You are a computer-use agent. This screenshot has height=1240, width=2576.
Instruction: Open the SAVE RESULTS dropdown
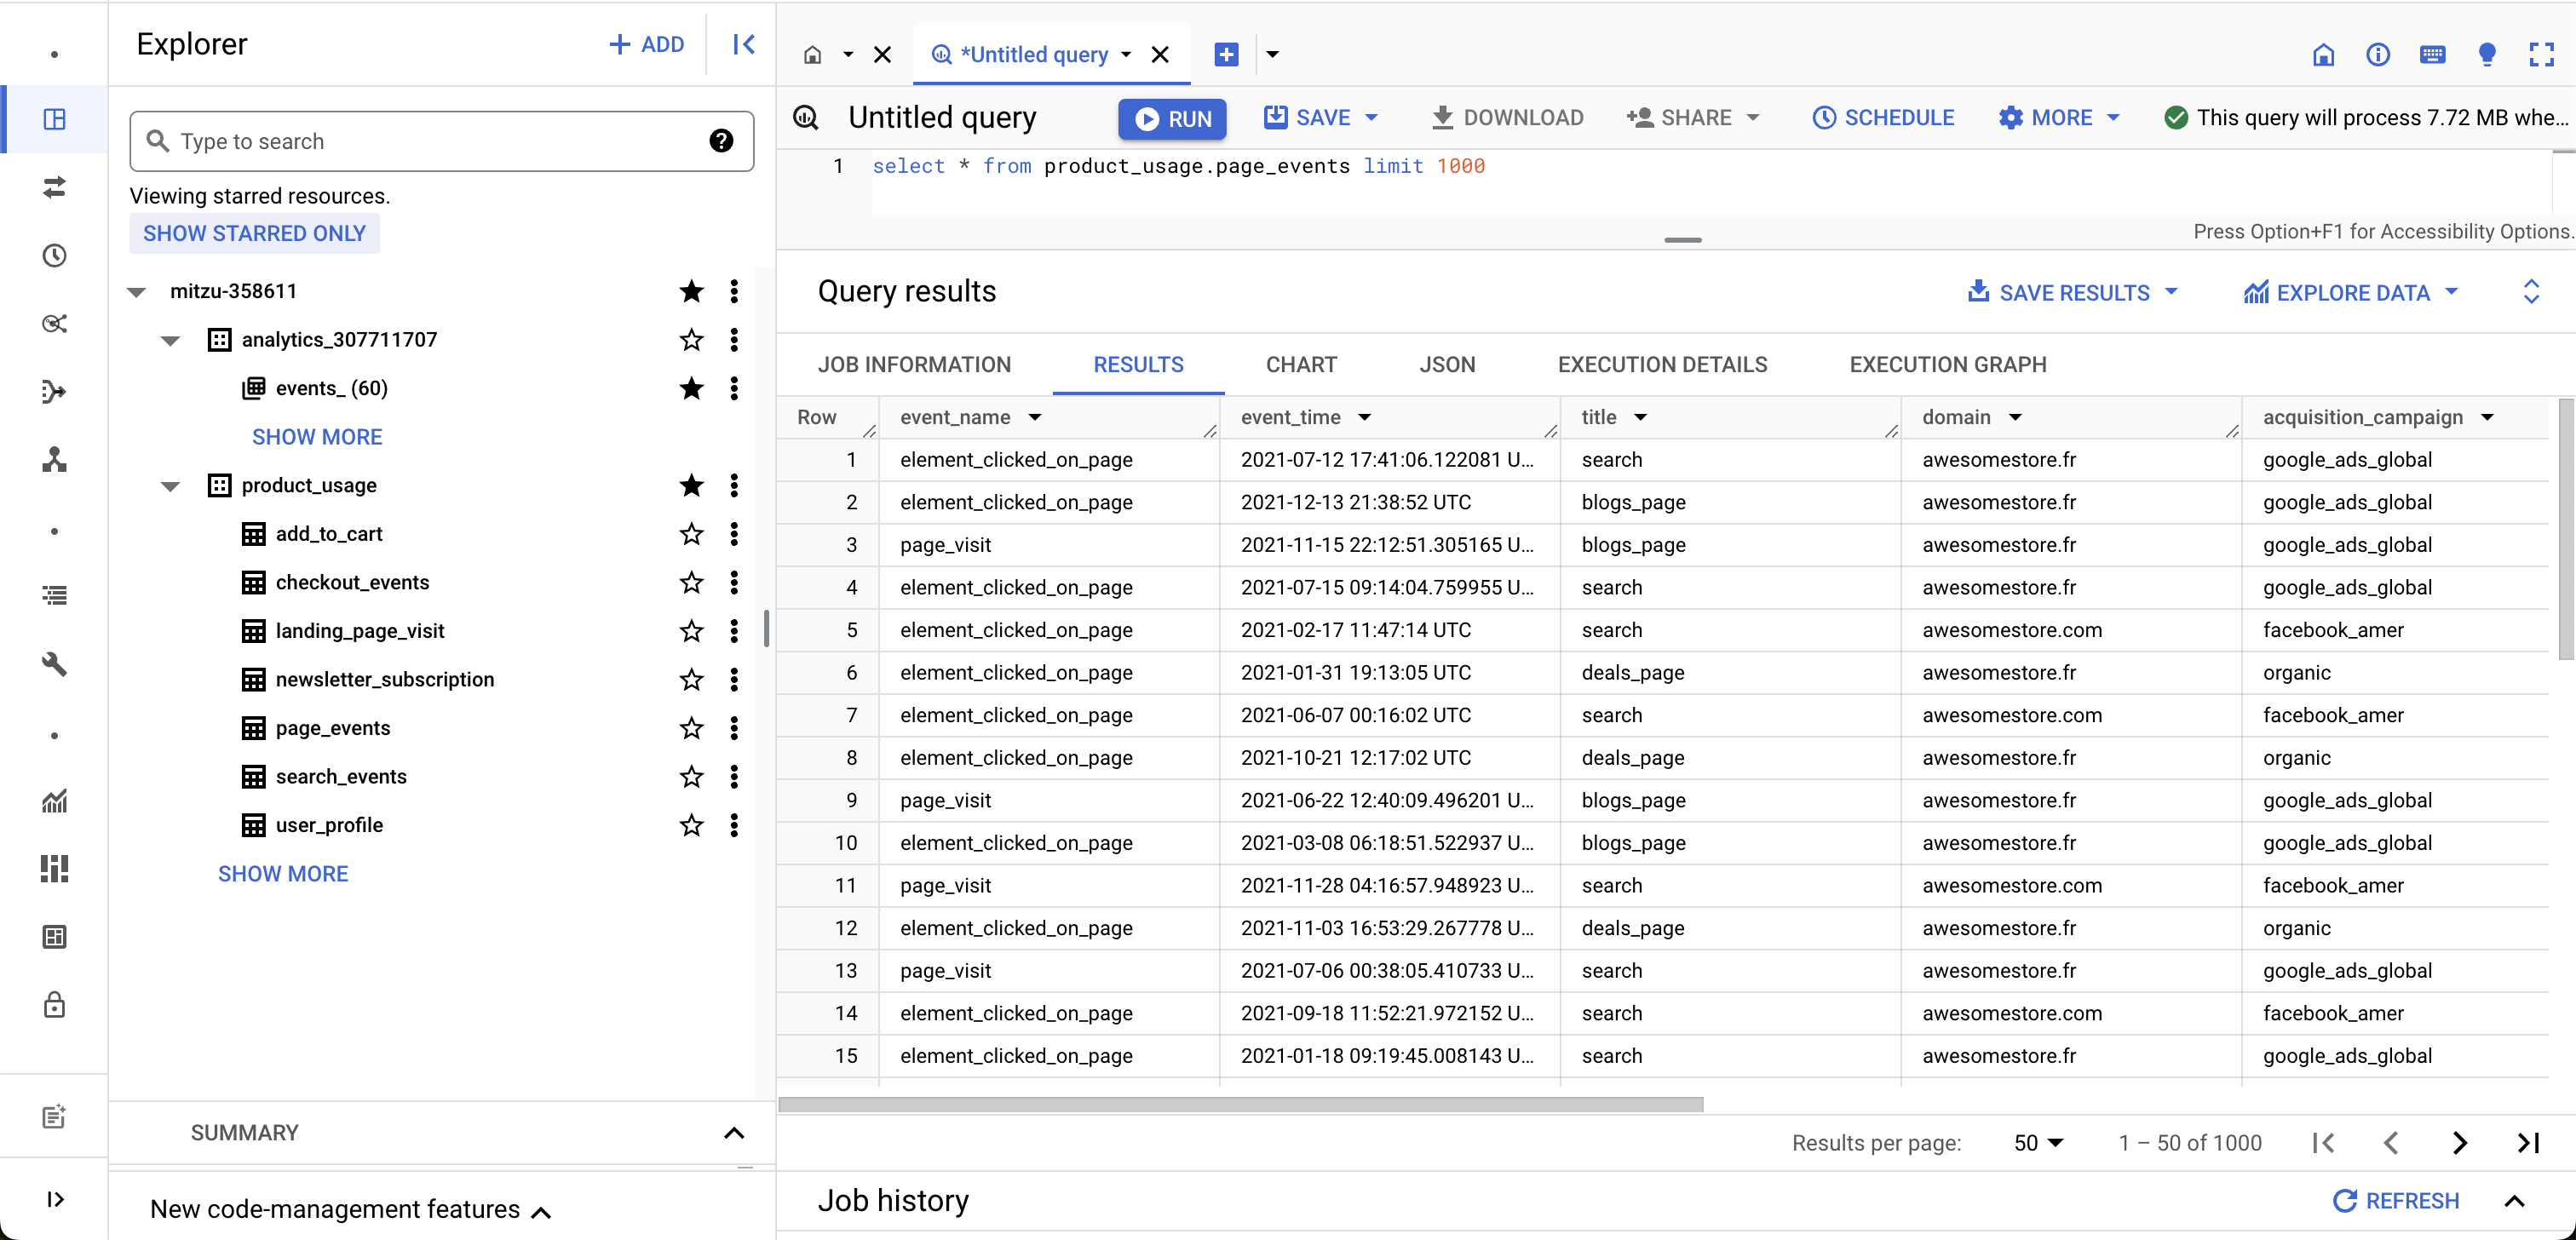click(2073, 292)
